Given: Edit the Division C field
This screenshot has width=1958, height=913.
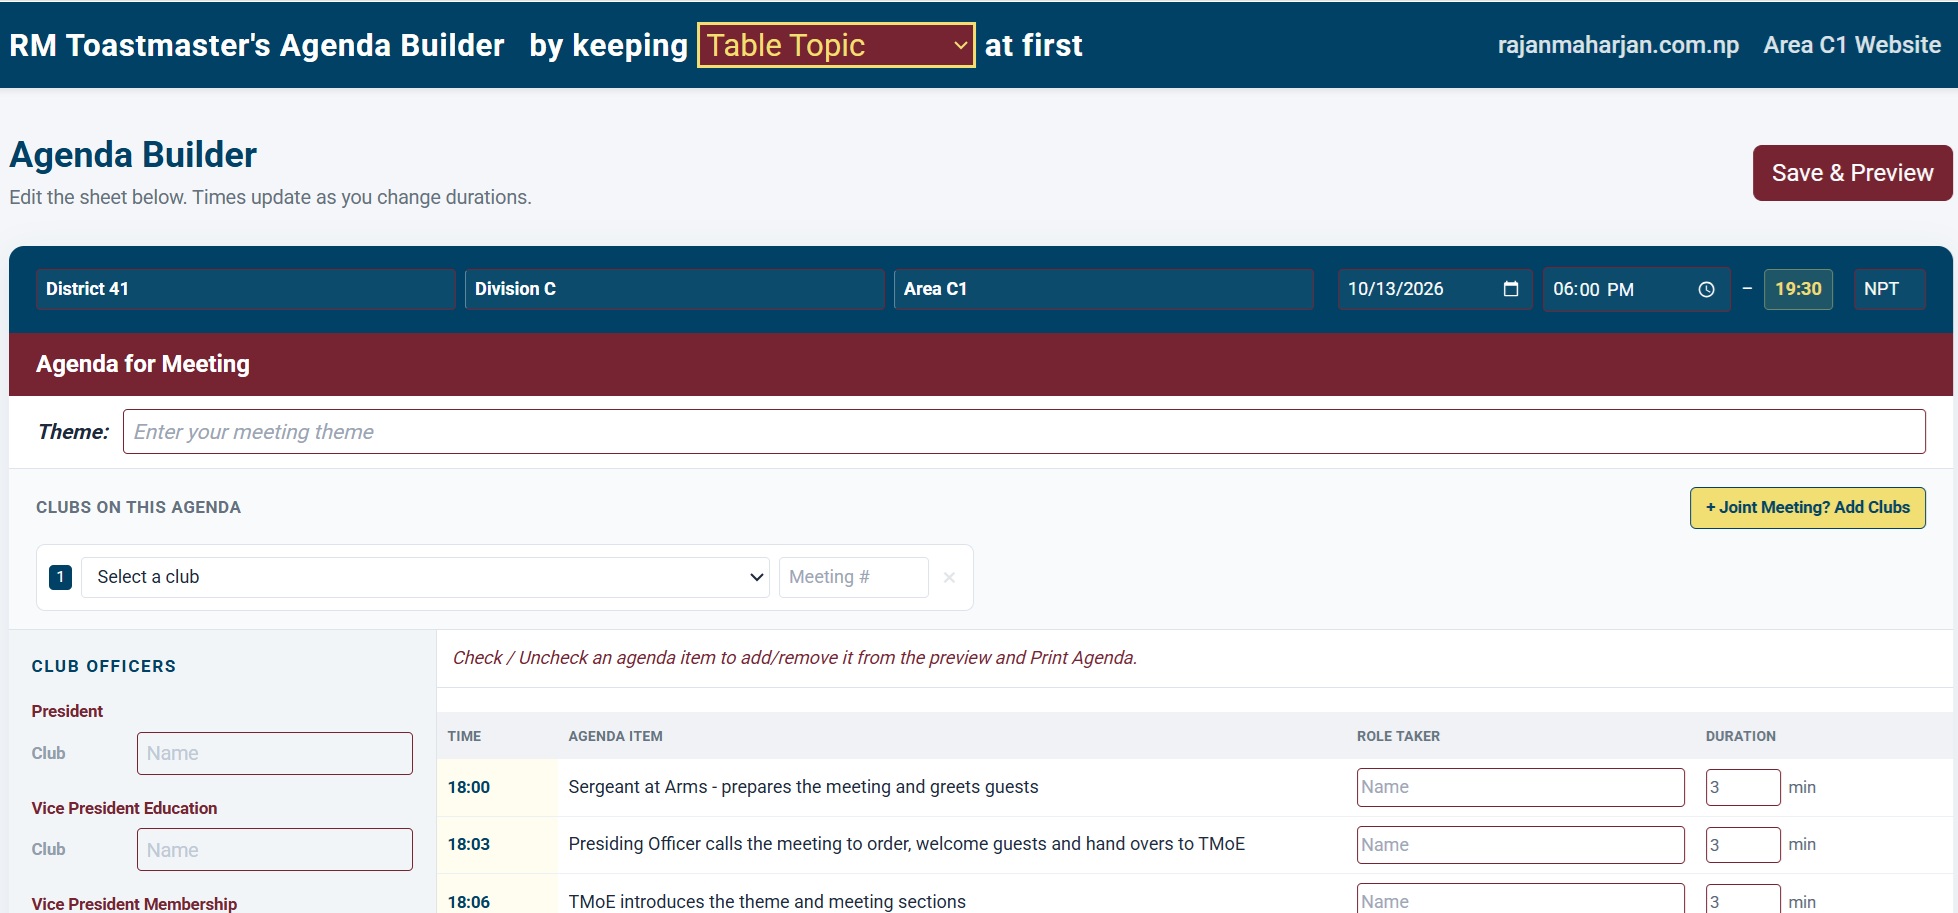Looking at the screenshot, I should (674, 289).
